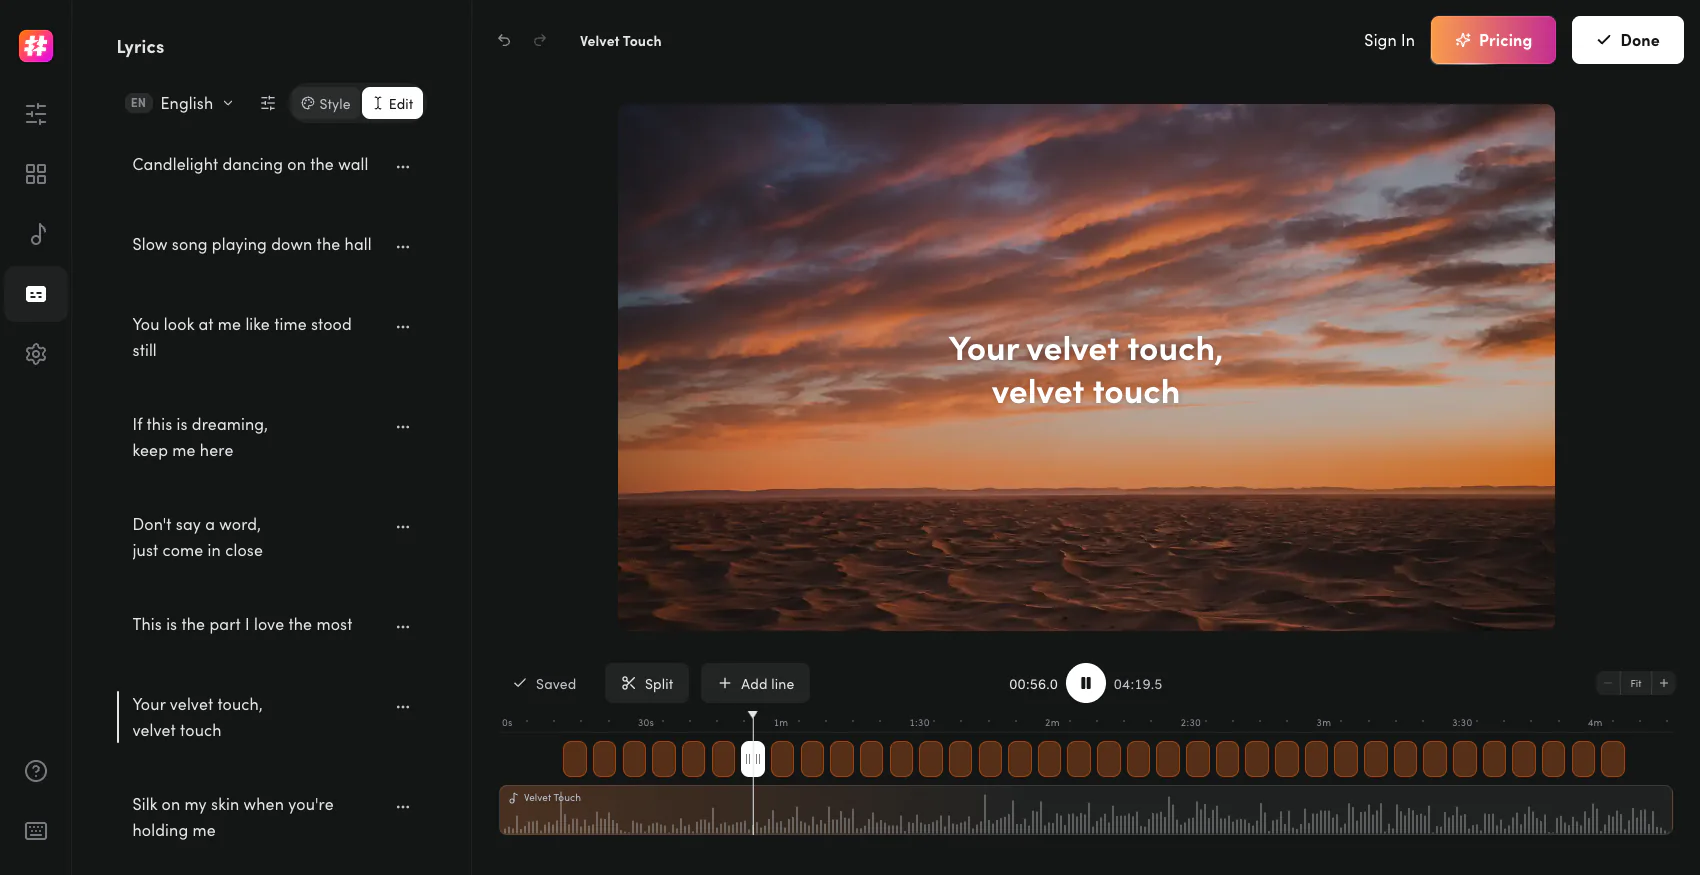1700x875 pixels.
Task: Open options for 'Candlelight dancing on the wall'
Action: pos(403,167)
